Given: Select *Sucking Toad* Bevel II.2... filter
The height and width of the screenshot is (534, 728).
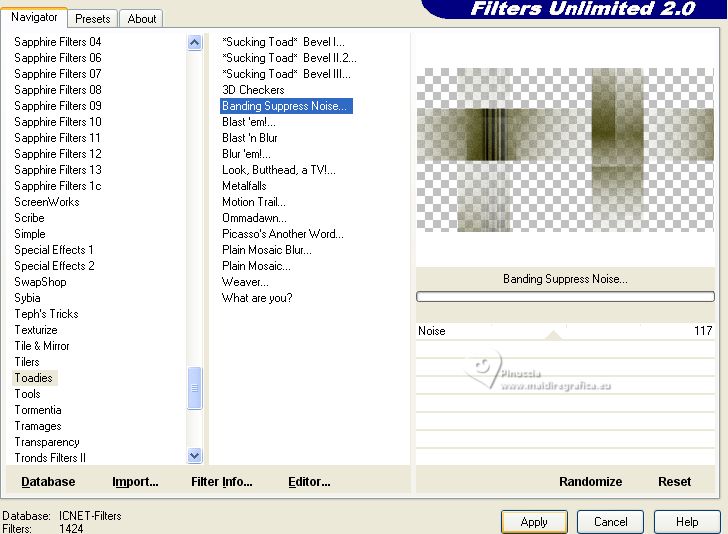Looking at the screenshot, I should click(x=289, y=58).
